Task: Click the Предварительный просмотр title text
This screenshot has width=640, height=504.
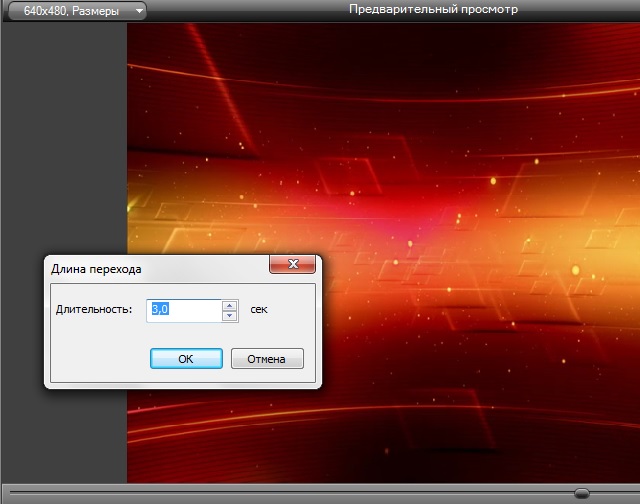Action: [433, 9]
